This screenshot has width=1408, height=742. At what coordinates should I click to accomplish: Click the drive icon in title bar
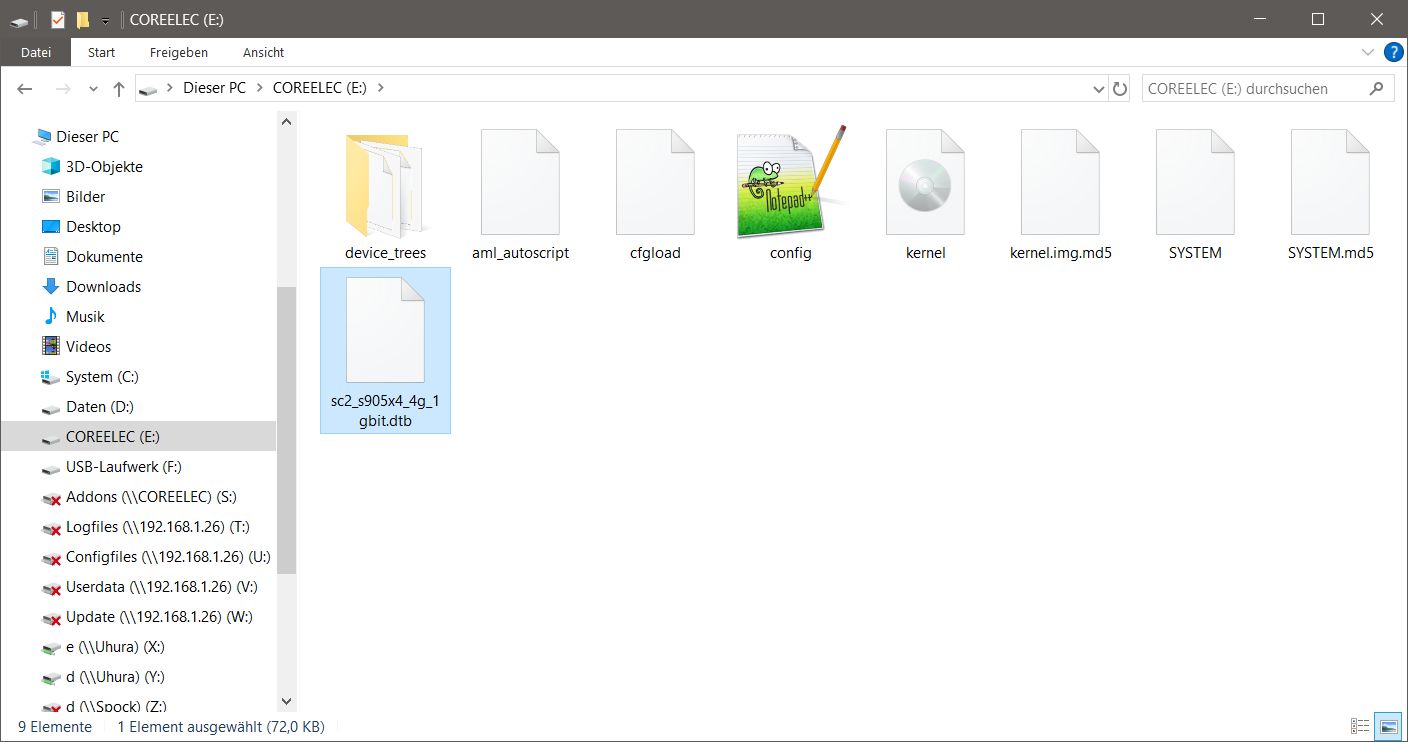click(x=21, y=20)
